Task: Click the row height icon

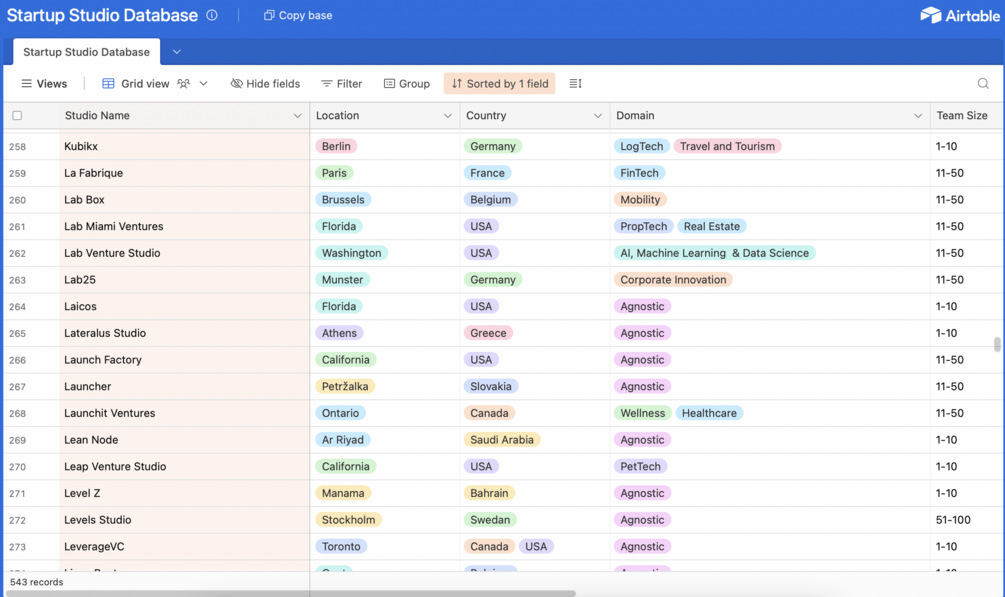Action: [x=575, y=83]
